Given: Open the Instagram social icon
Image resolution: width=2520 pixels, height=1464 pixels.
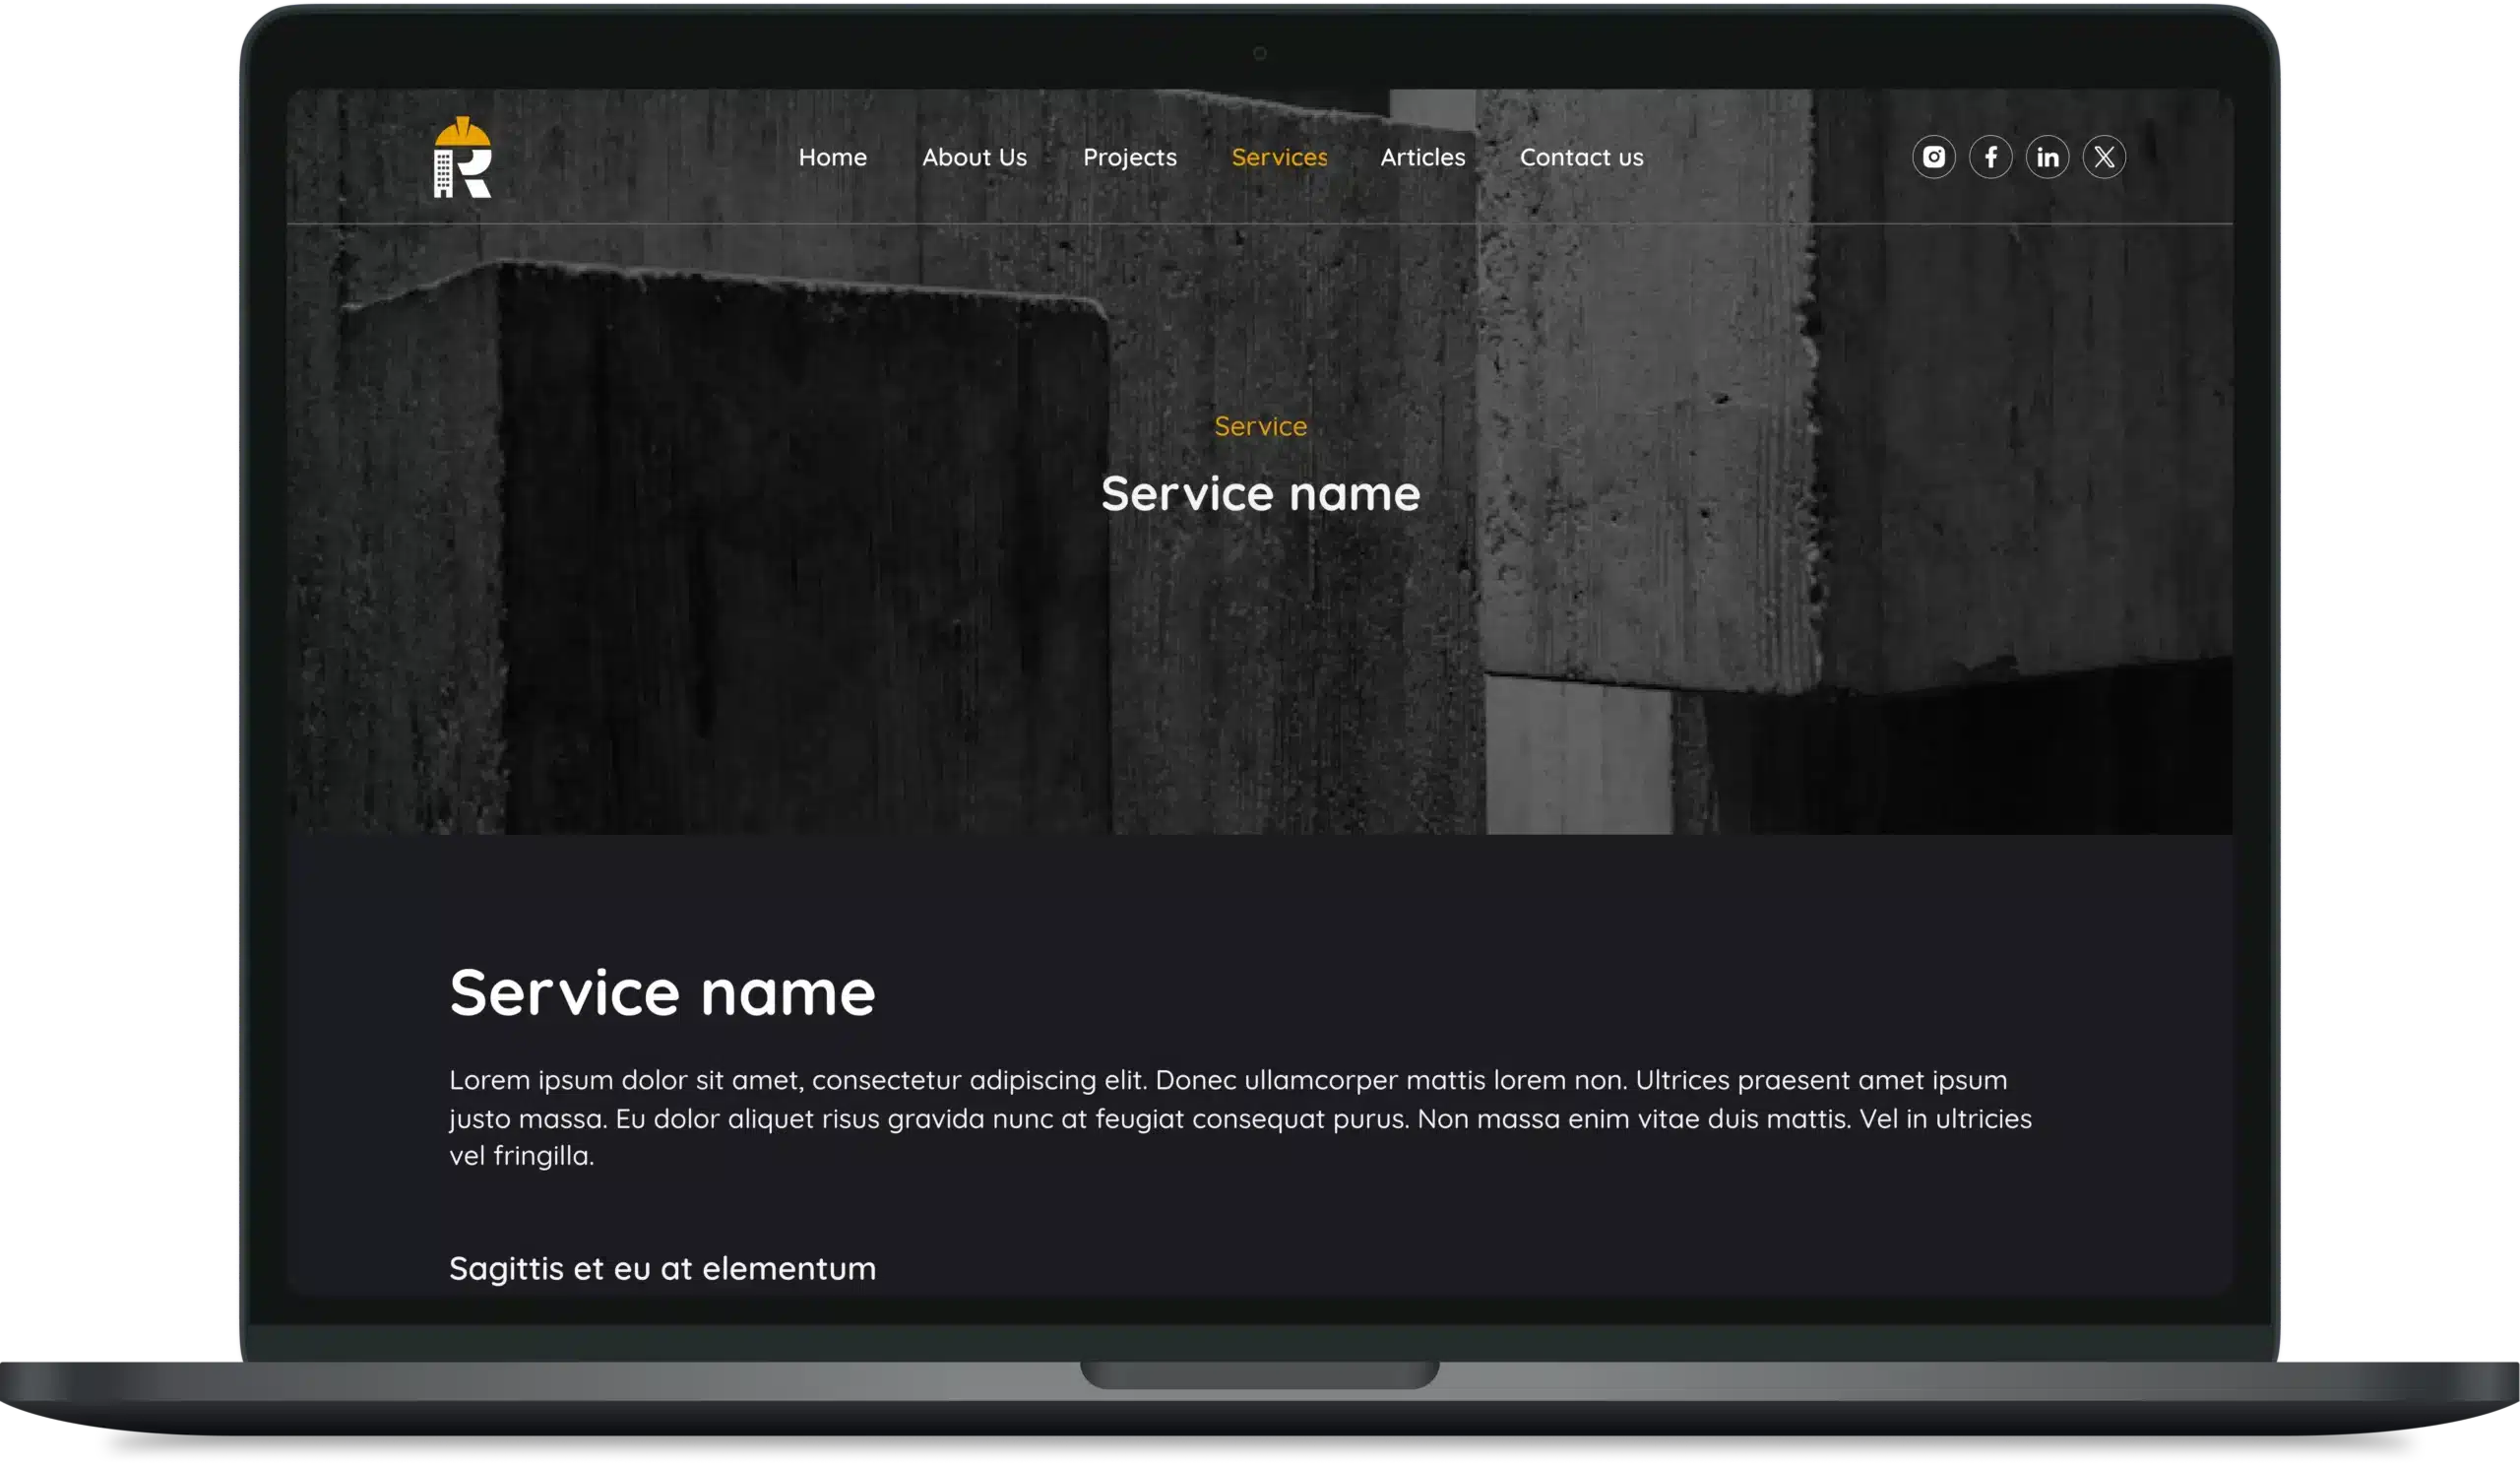Looking at the screenshot, I should coord(1933,157).
